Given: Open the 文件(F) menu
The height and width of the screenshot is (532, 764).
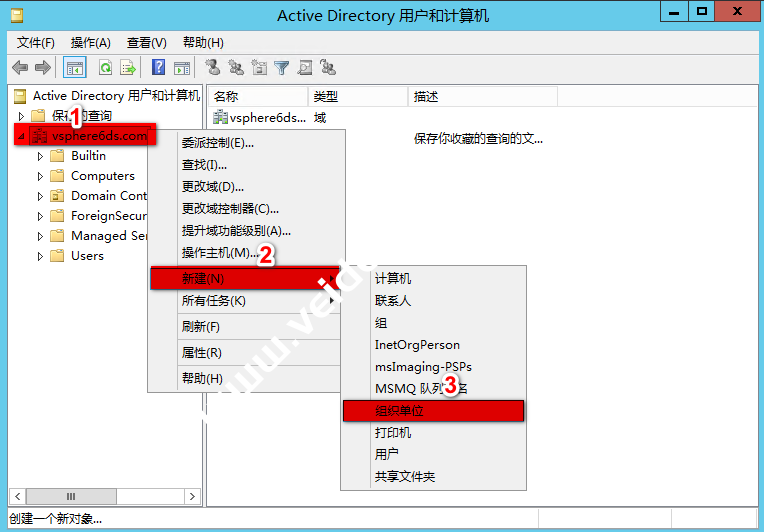Looking at the screenshot, I should (x=36, y=43).
